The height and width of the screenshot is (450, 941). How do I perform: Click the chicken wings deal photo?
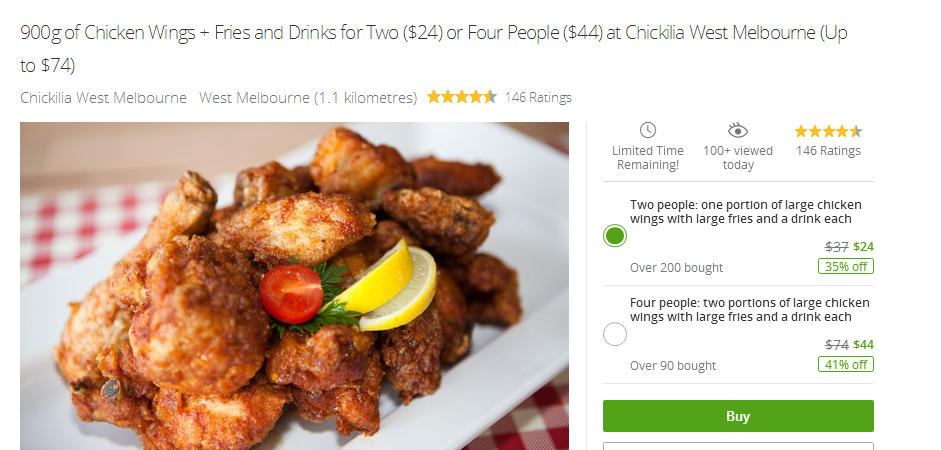tap(295, 286)
